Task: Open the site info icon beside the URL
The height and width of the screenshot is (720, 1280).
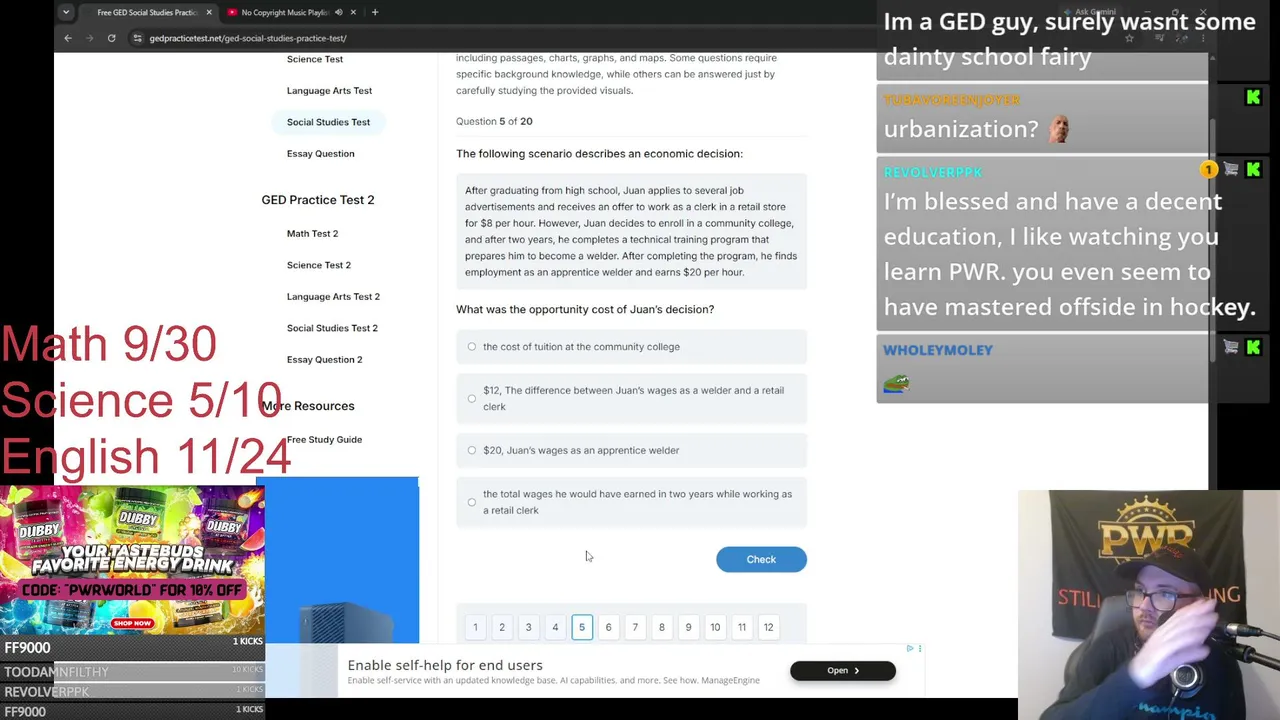Action: [137, 38]
